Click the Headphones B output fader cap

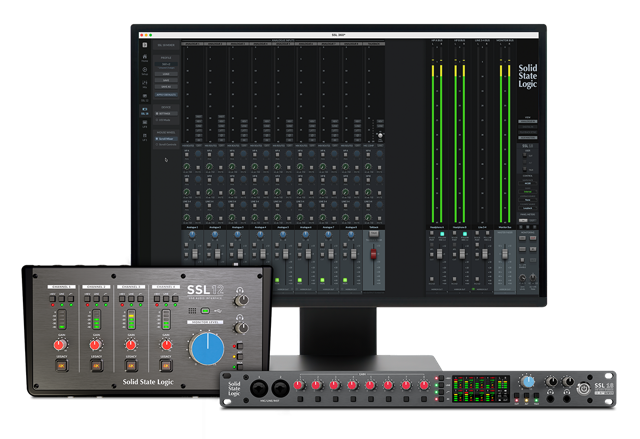[462, 254]
